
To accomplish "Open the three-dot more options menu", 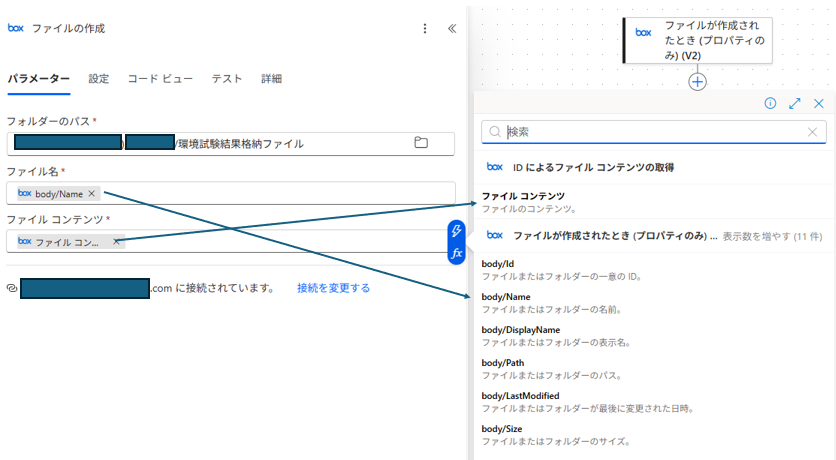I will coord(425,28).
